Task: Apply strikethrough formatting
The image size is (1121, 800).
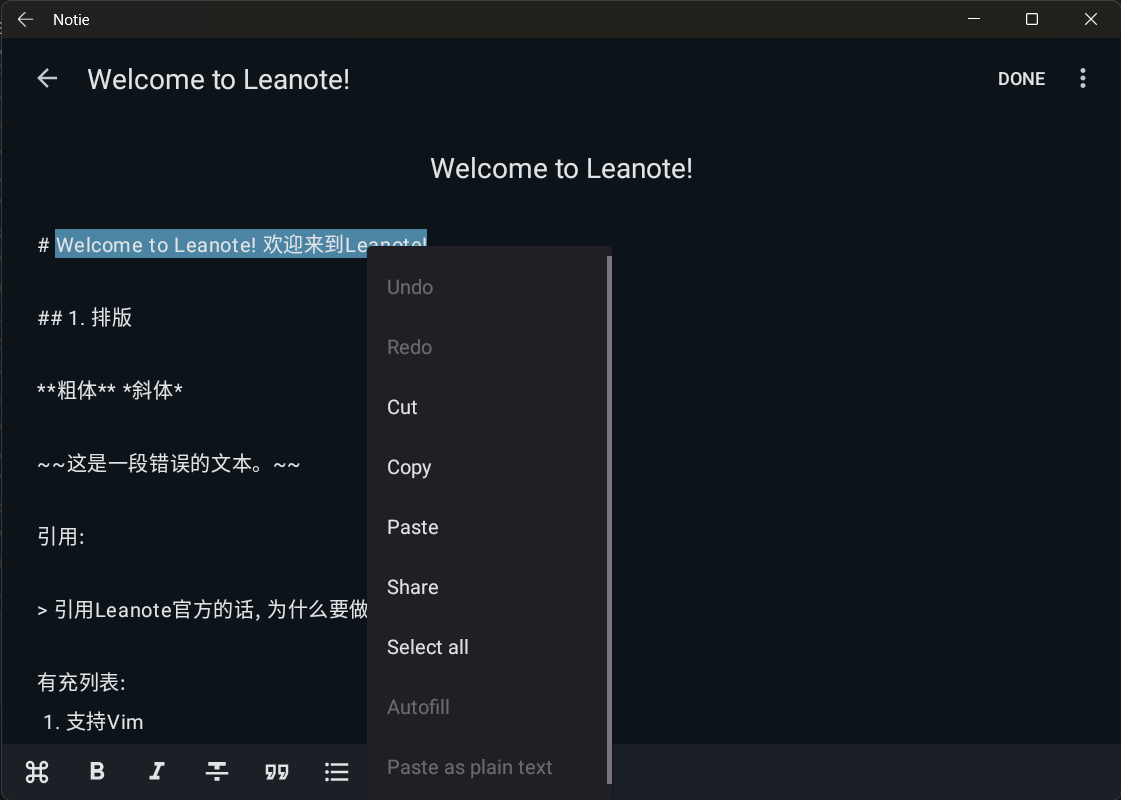Action: point(217,771)
